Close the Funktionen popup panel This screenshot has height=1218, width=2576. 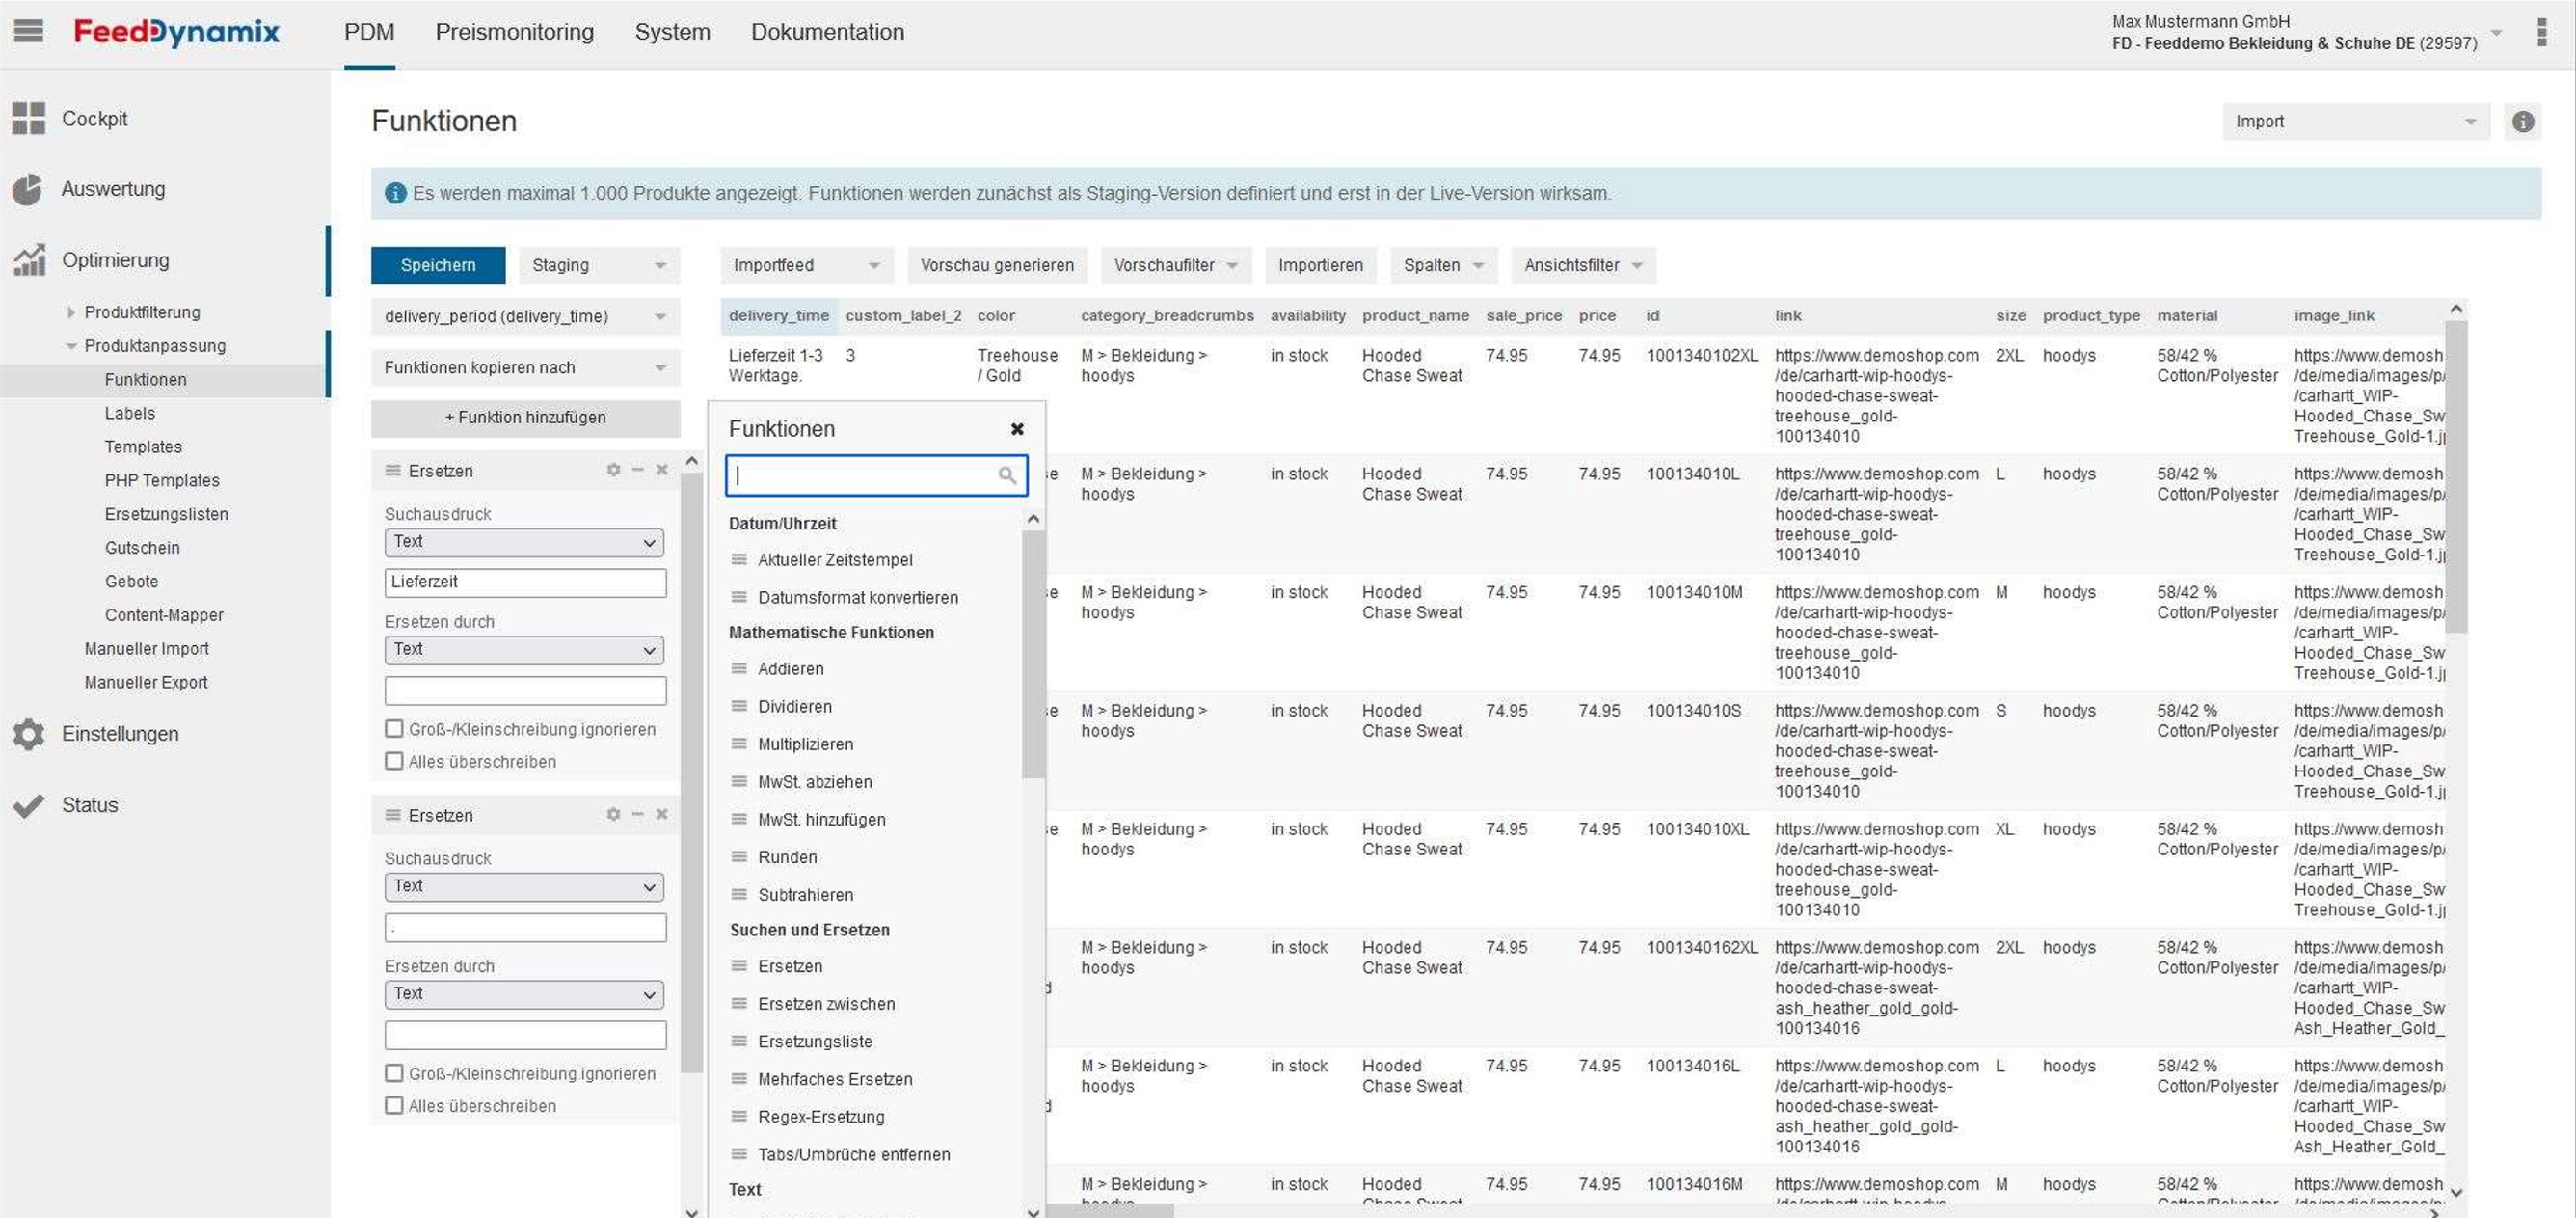tap(1017, 429)
